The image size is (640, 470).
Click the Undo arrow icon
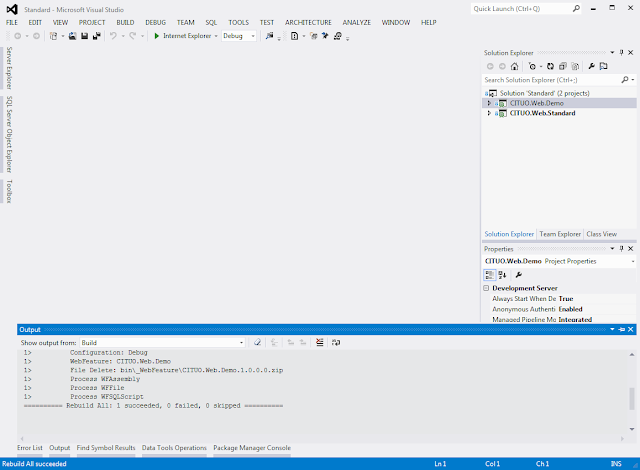113,36
